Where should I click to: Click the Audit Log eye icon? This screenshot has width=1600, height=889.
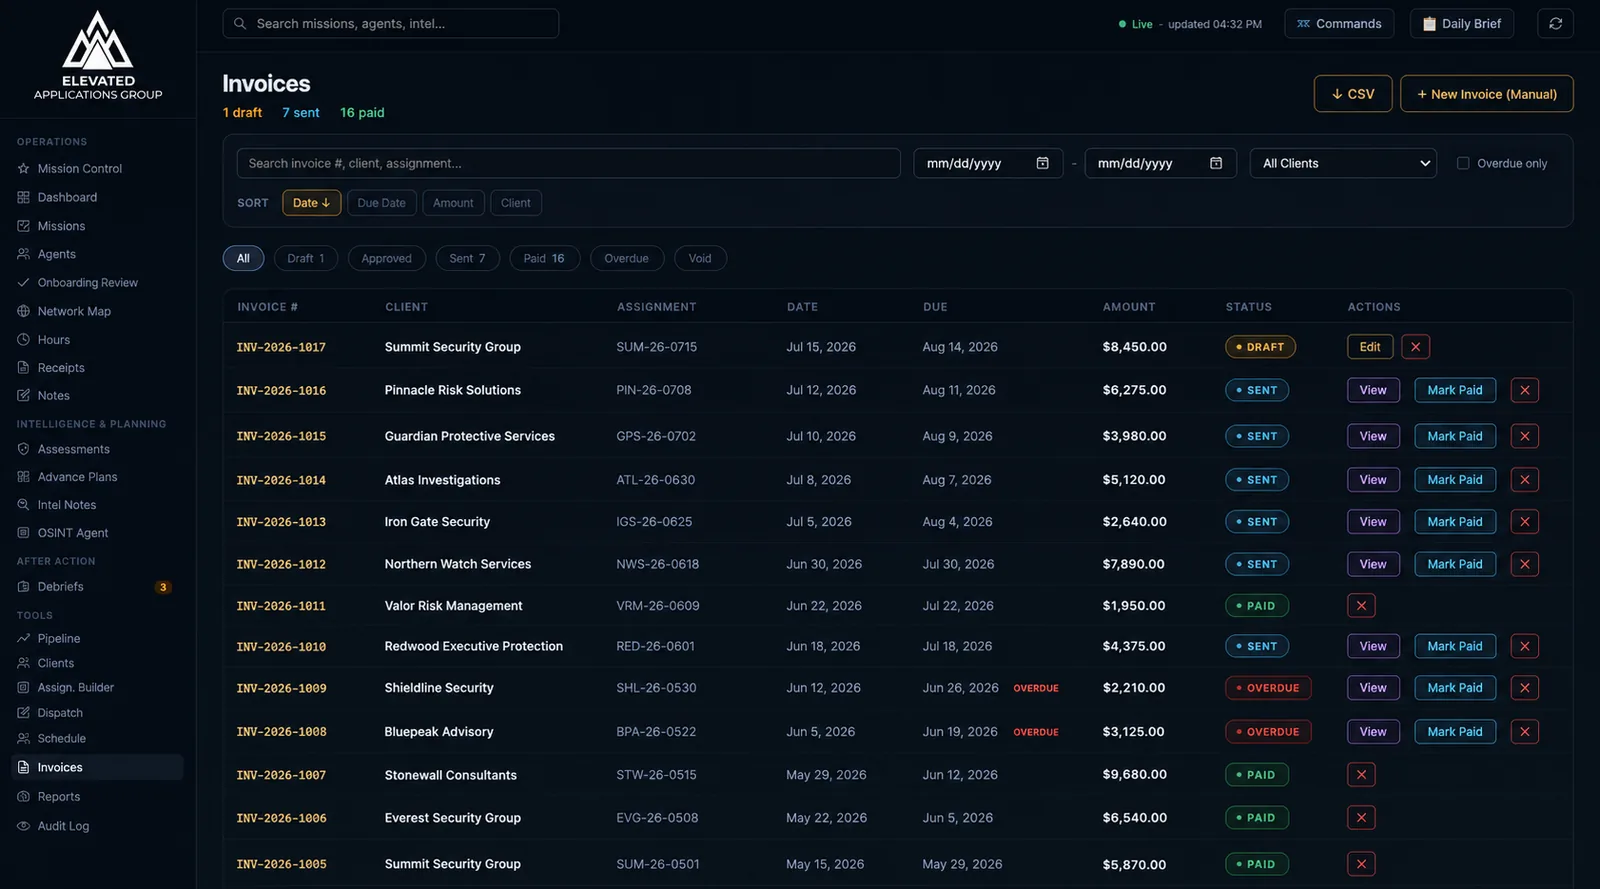[x=23, y=826]
